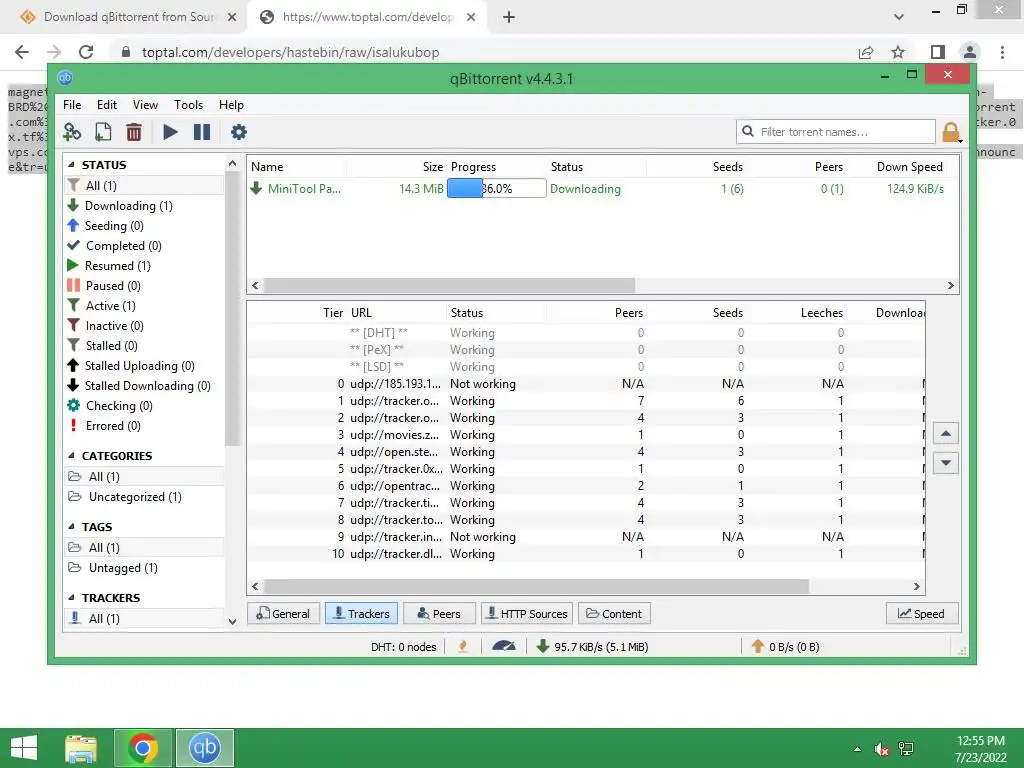Click the tracker list horizontal scrollbar
1024x768 pixels.
coord(536,586)
